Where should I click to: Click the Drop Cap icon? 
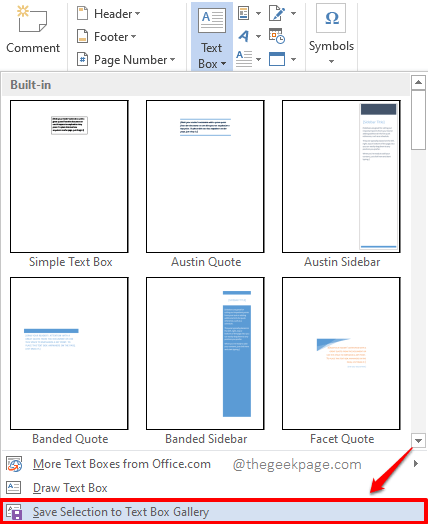(244, 59)
